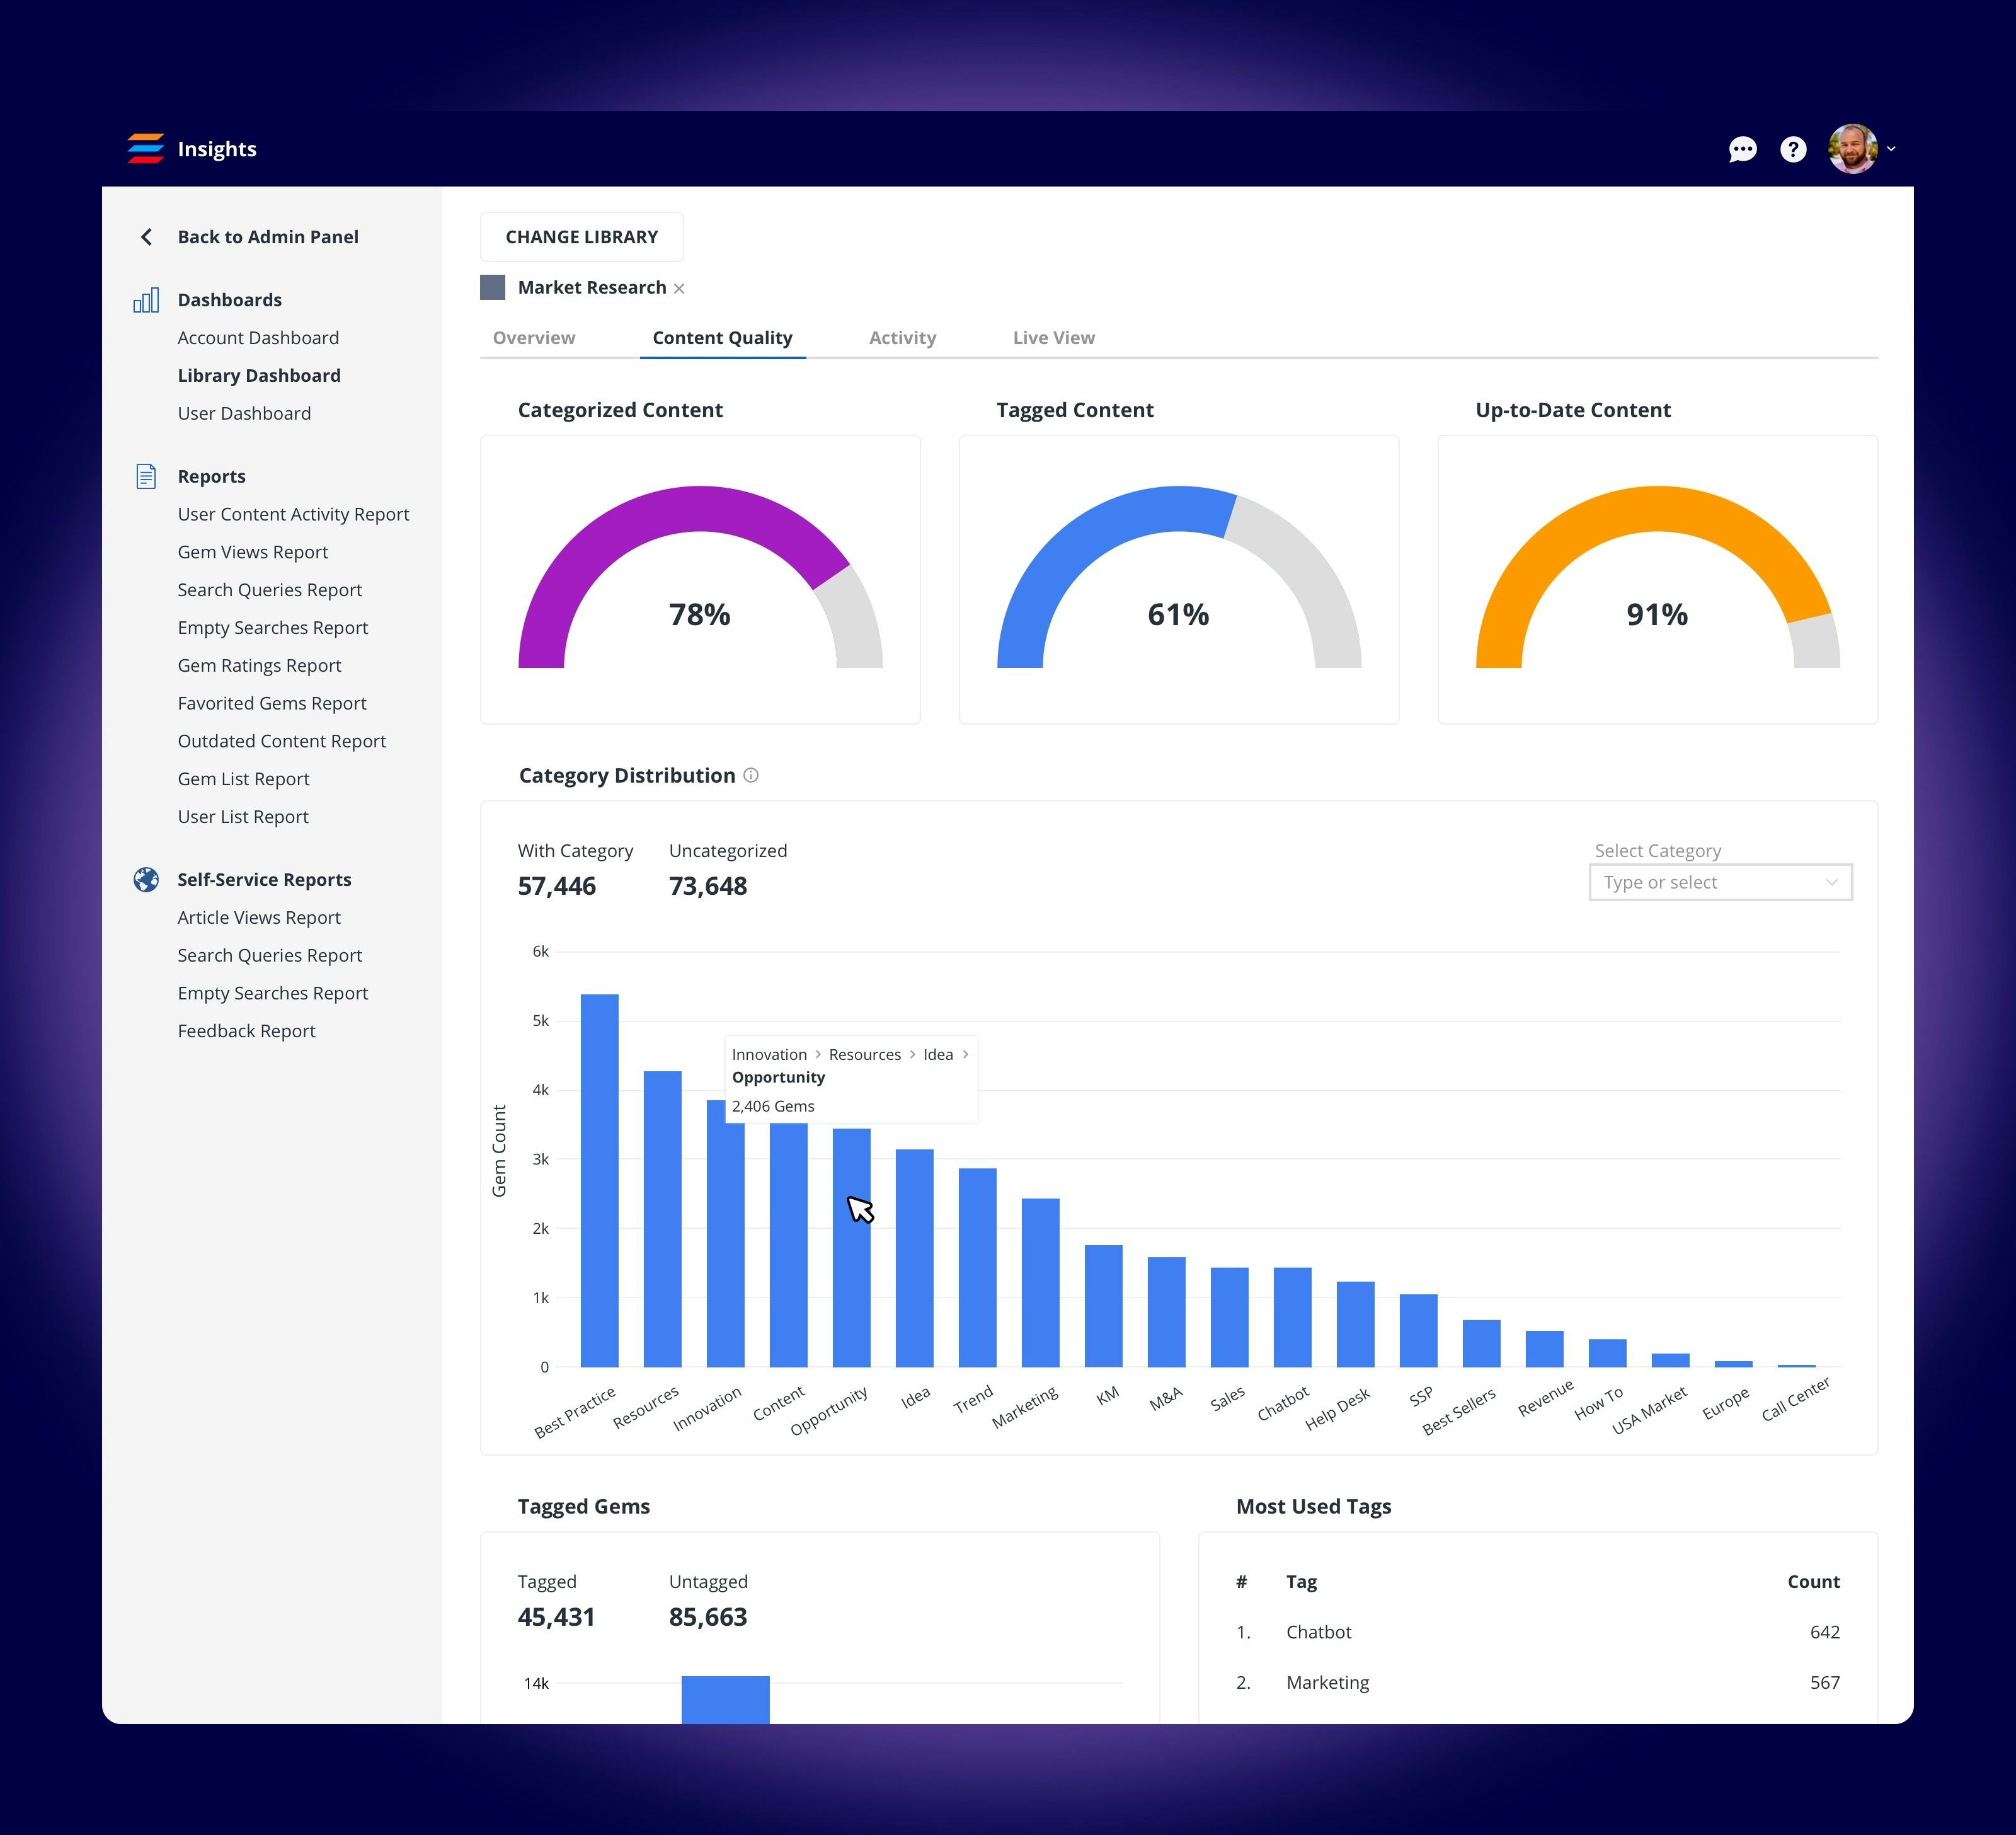
Task: Click the Self-Service Reports globe icon
Action: [146, 879]
